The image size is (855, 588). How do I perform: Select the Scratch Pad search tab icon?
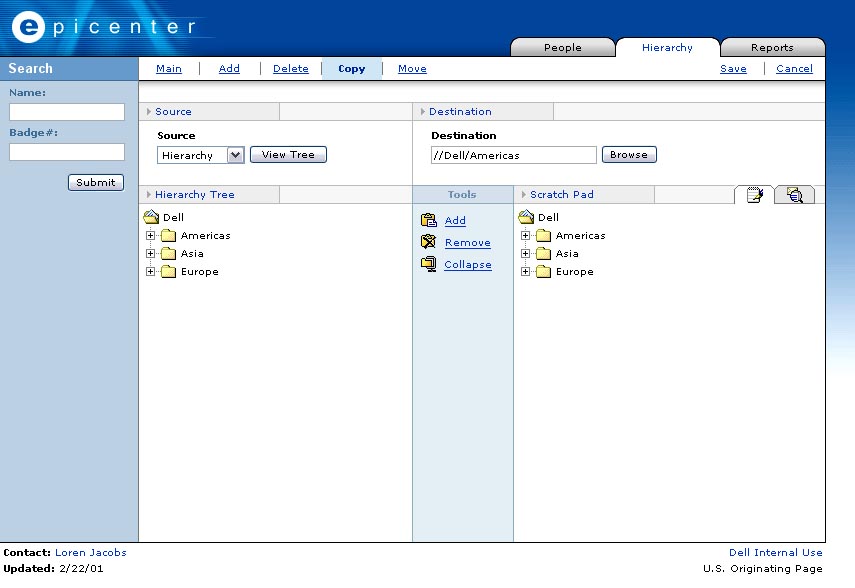[794, 195]
